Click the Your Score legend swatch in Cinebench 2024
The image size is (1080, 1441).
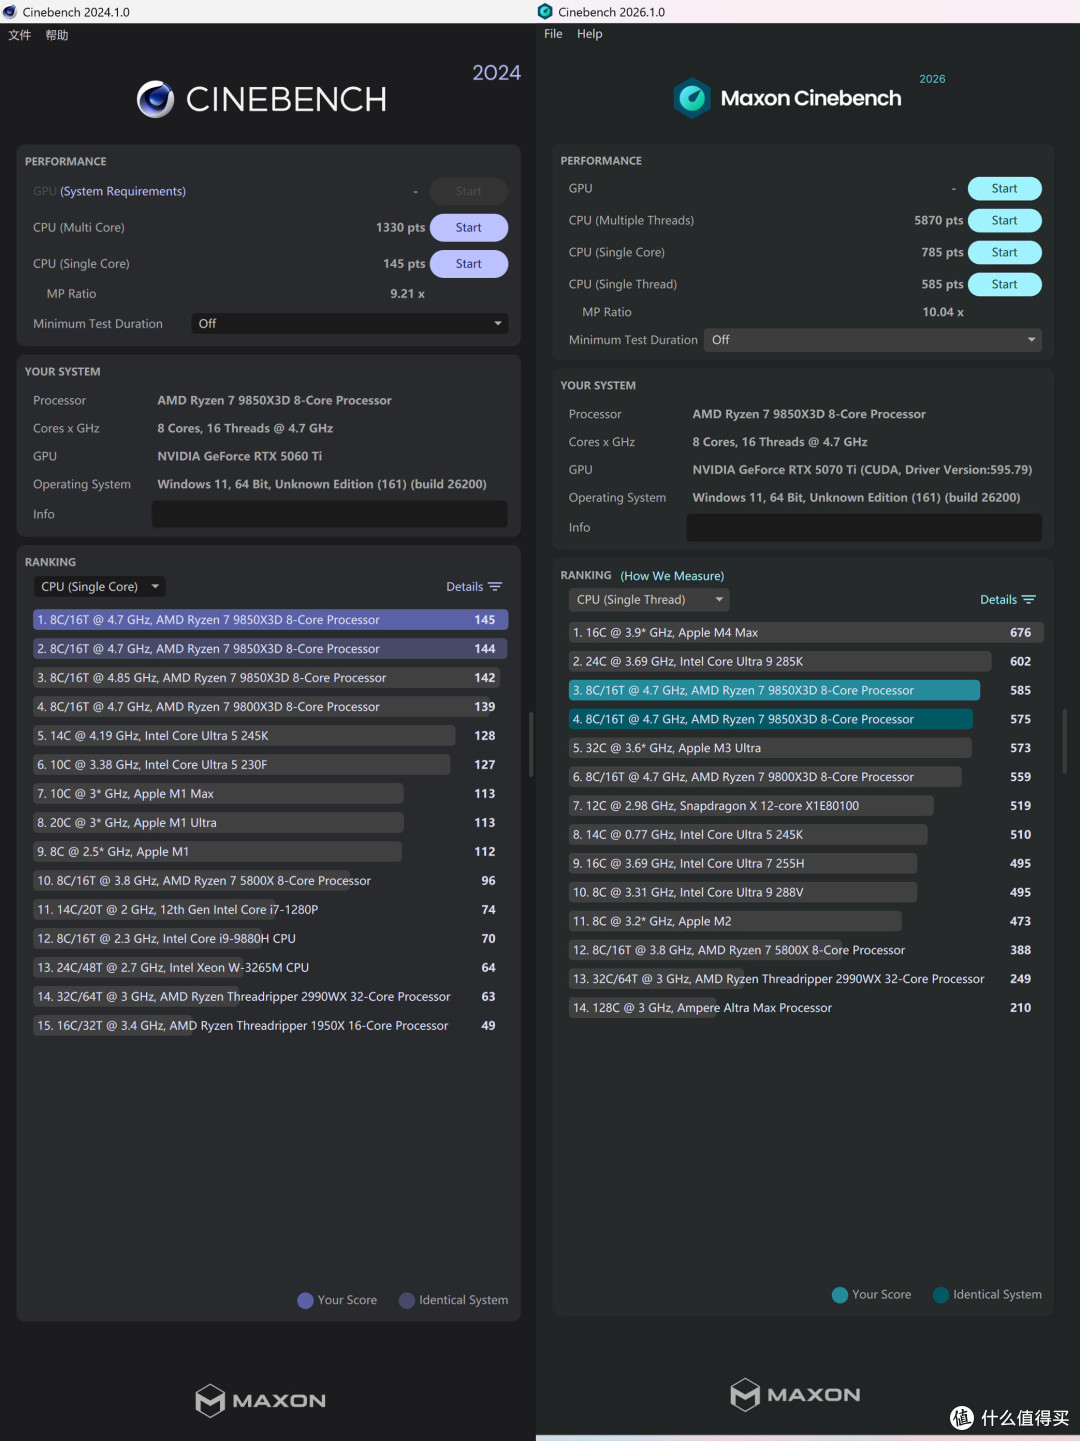(305, 1301)
